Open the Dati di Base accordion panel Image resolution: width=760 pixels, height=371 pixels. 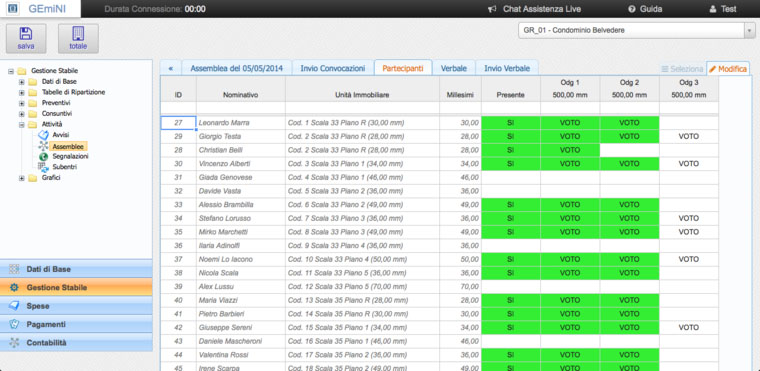(x=76, y=269)
